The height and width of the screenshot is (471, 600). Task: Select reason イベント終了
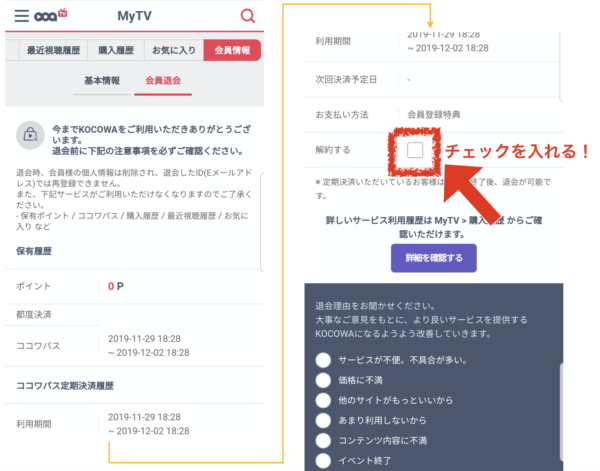(x=323, y=461)
